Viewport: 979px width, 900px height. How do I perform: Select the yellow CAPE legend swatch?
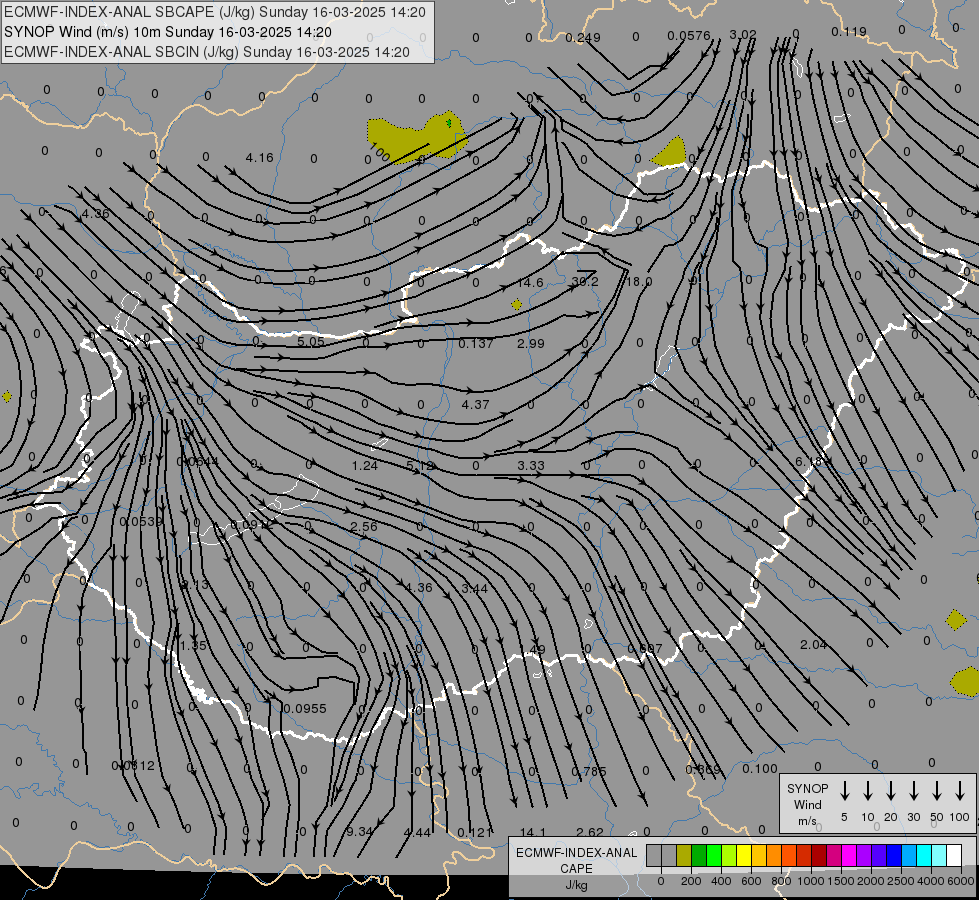[744, 856]
